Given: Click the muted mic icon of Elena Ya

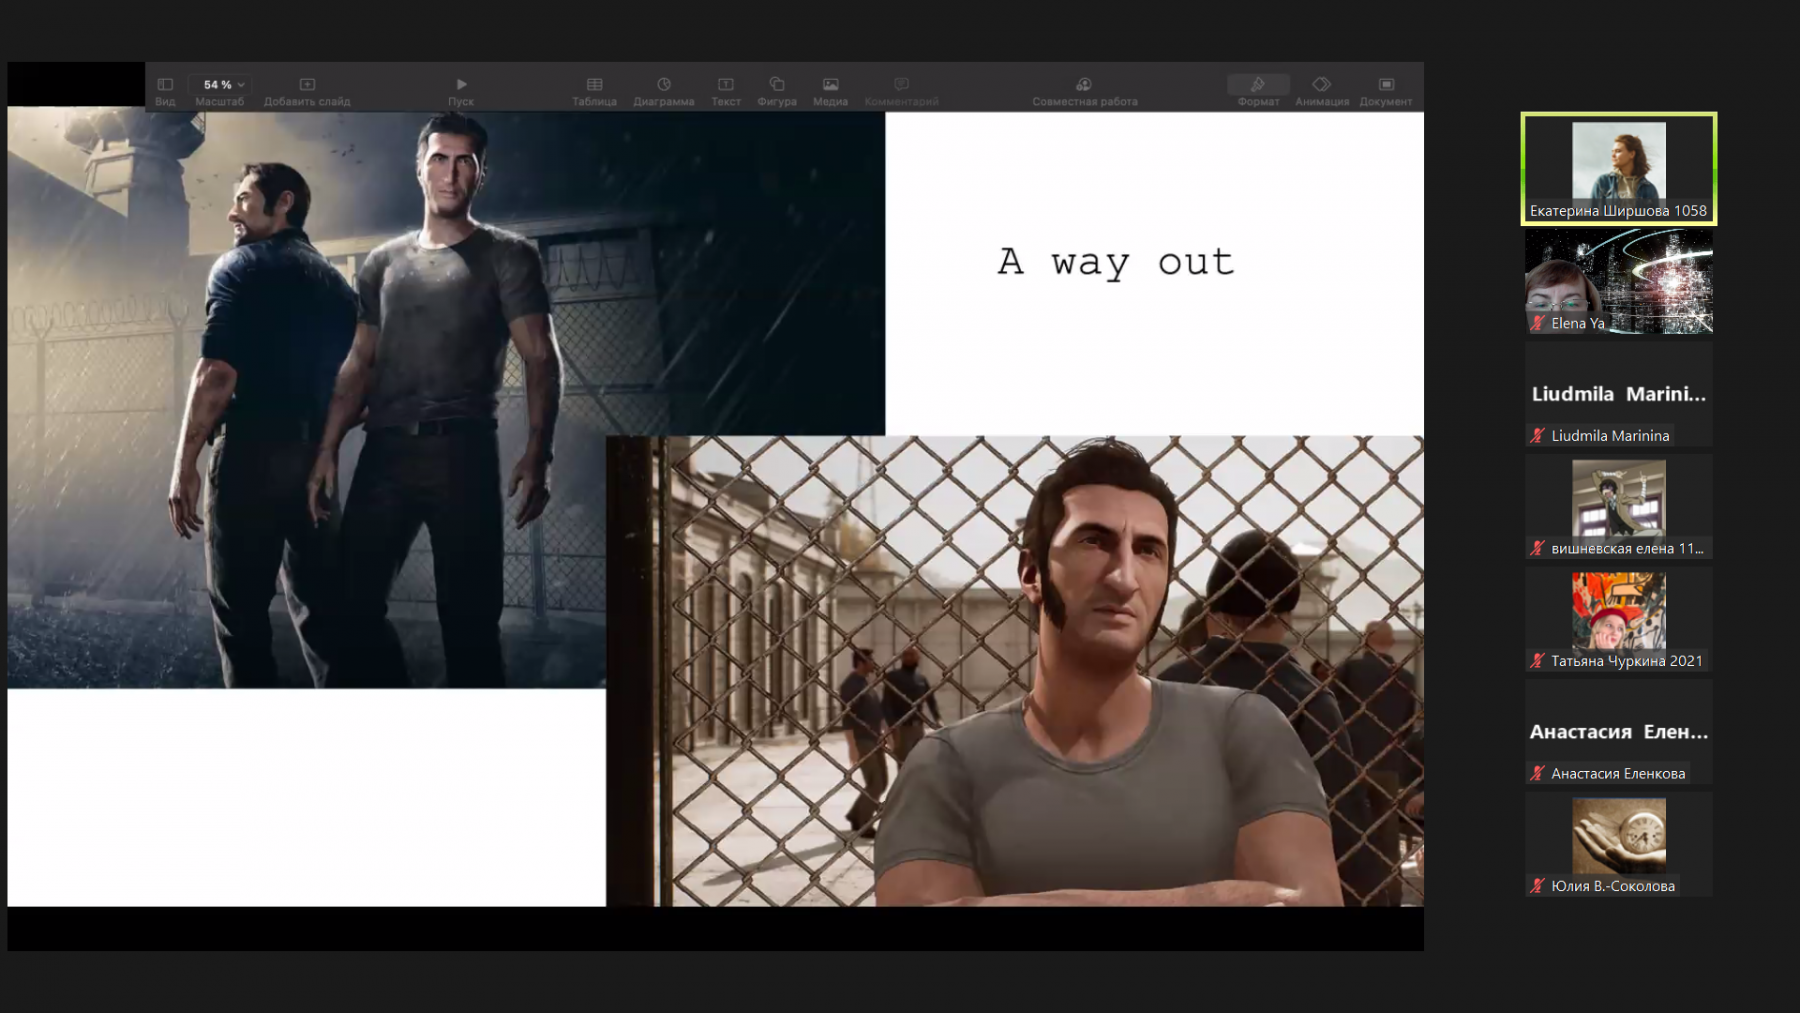Looking at the screenshot, I should pos(1538,323).
